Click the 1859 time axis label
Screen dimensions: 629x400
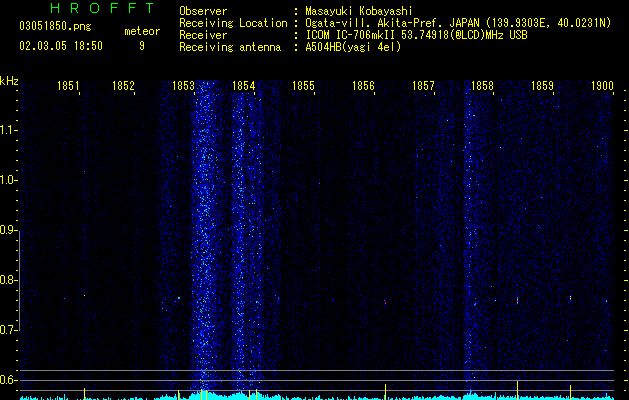(x=542, y=85)
